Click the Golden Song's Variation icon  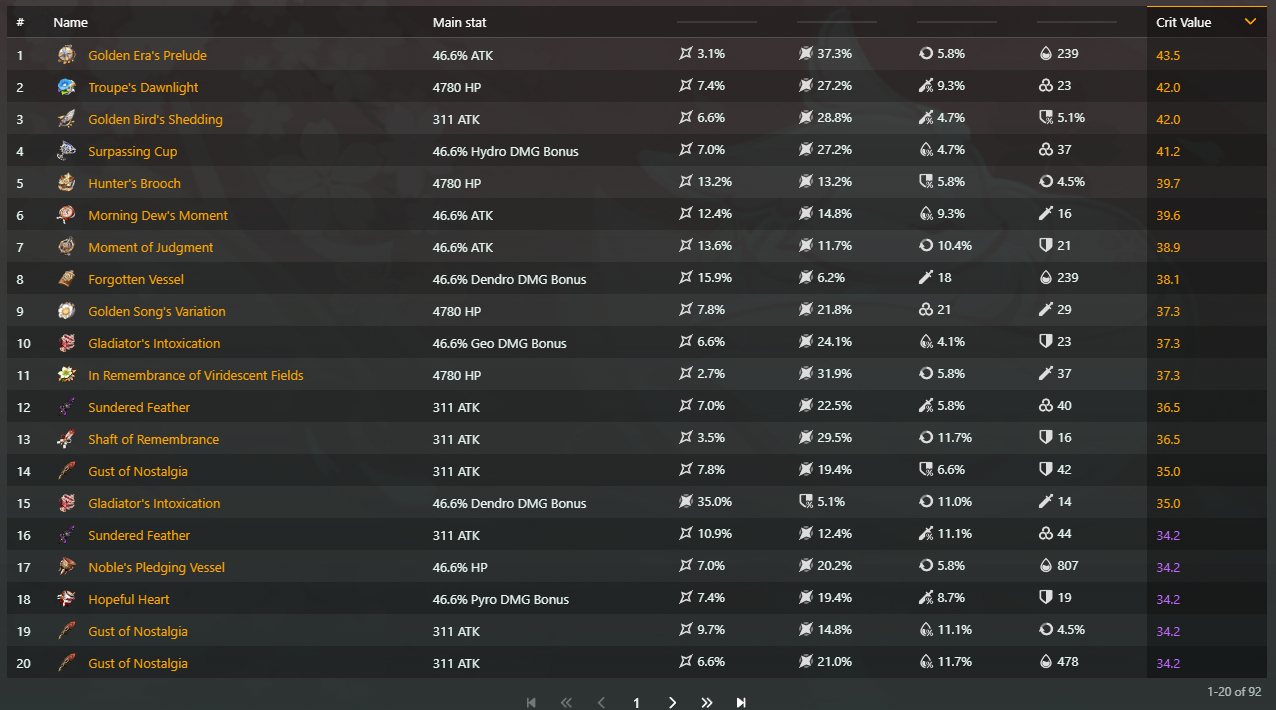pyautogui.click(x=66, y=311)
